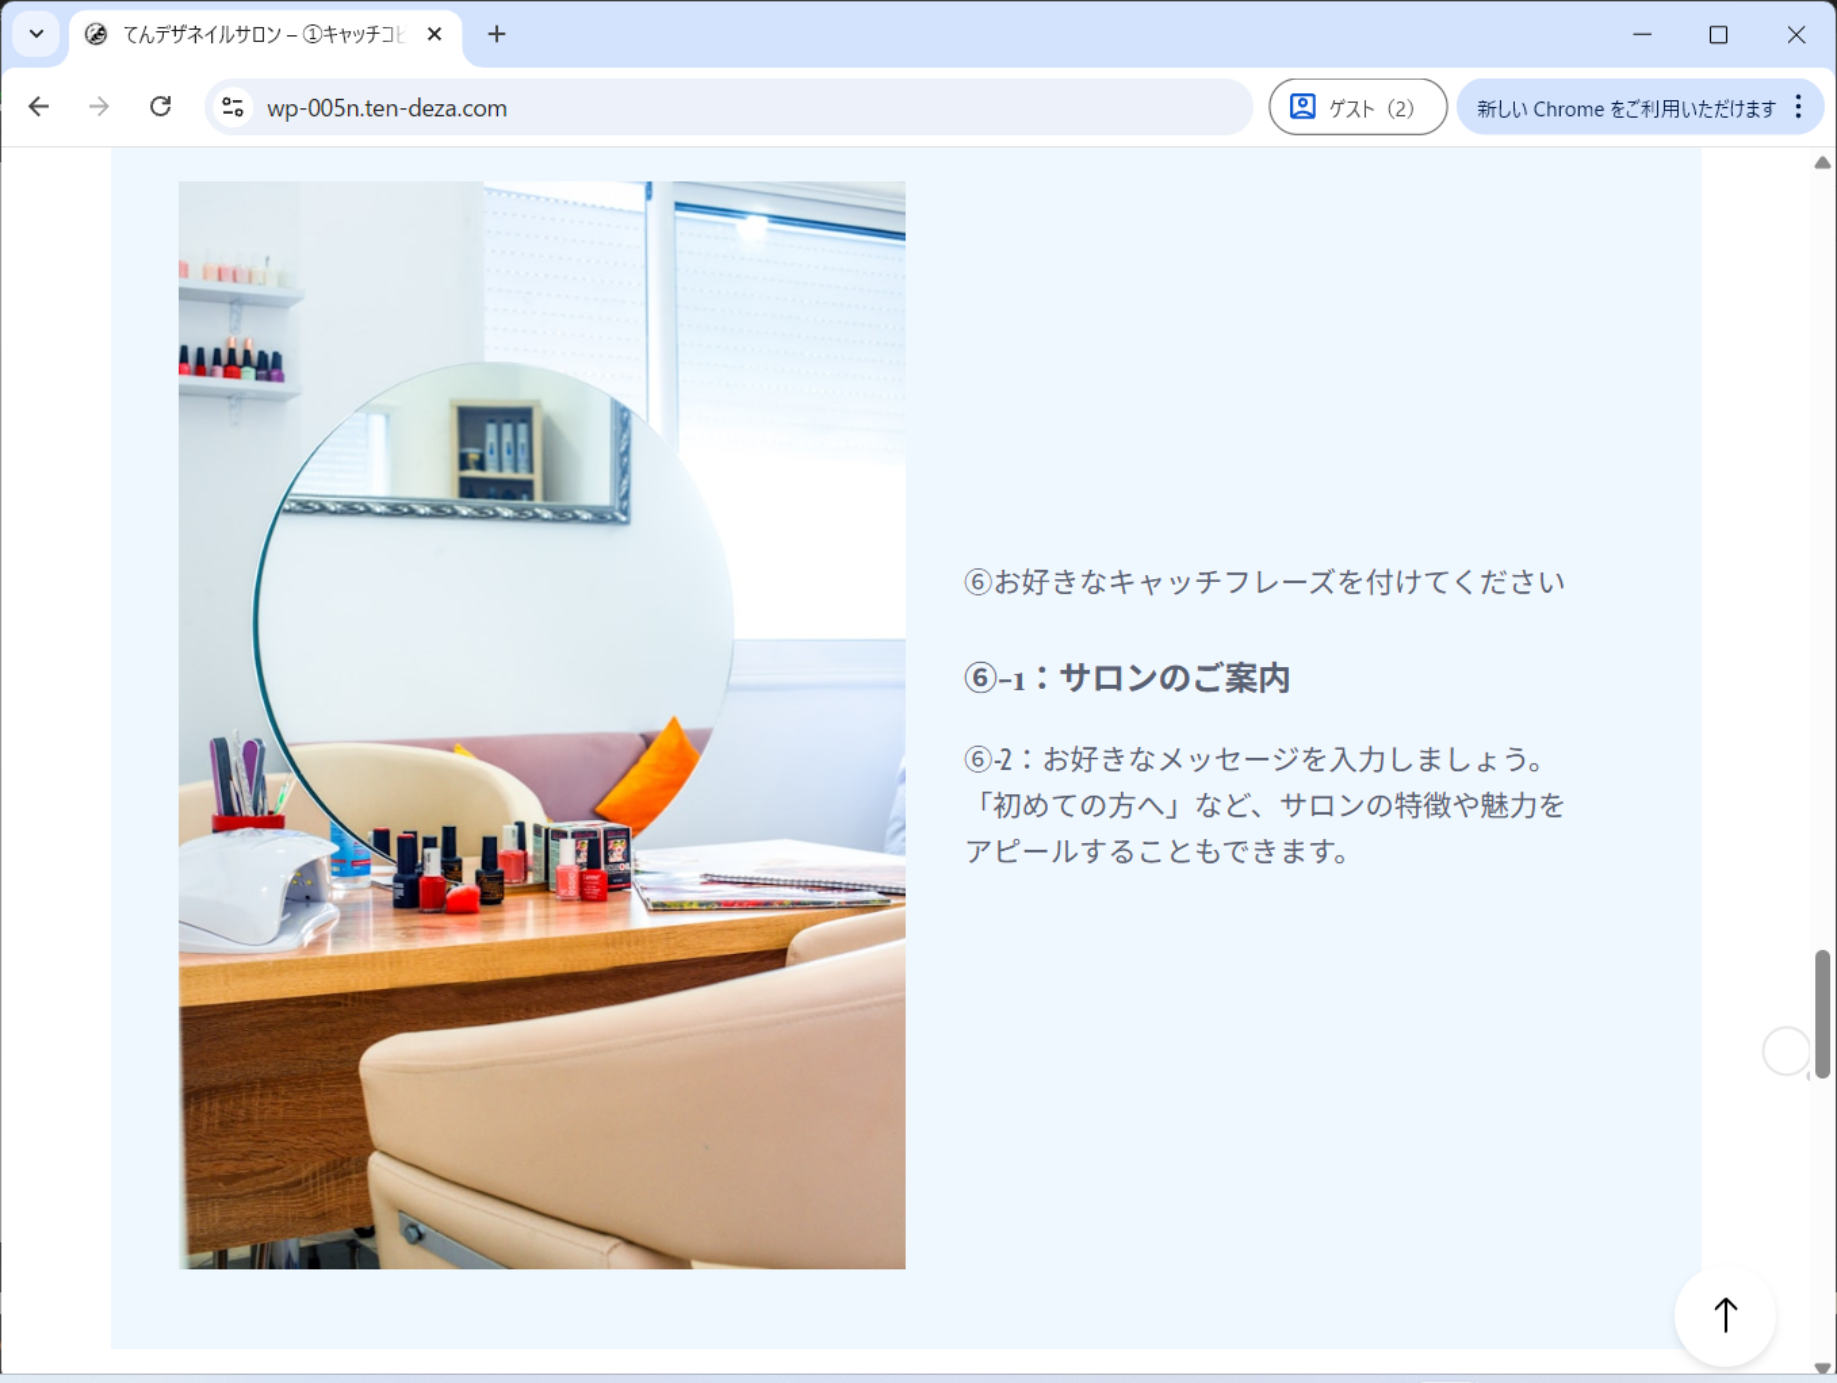
Task: Click the scrollbar down arrow
Action: 1822,1367
